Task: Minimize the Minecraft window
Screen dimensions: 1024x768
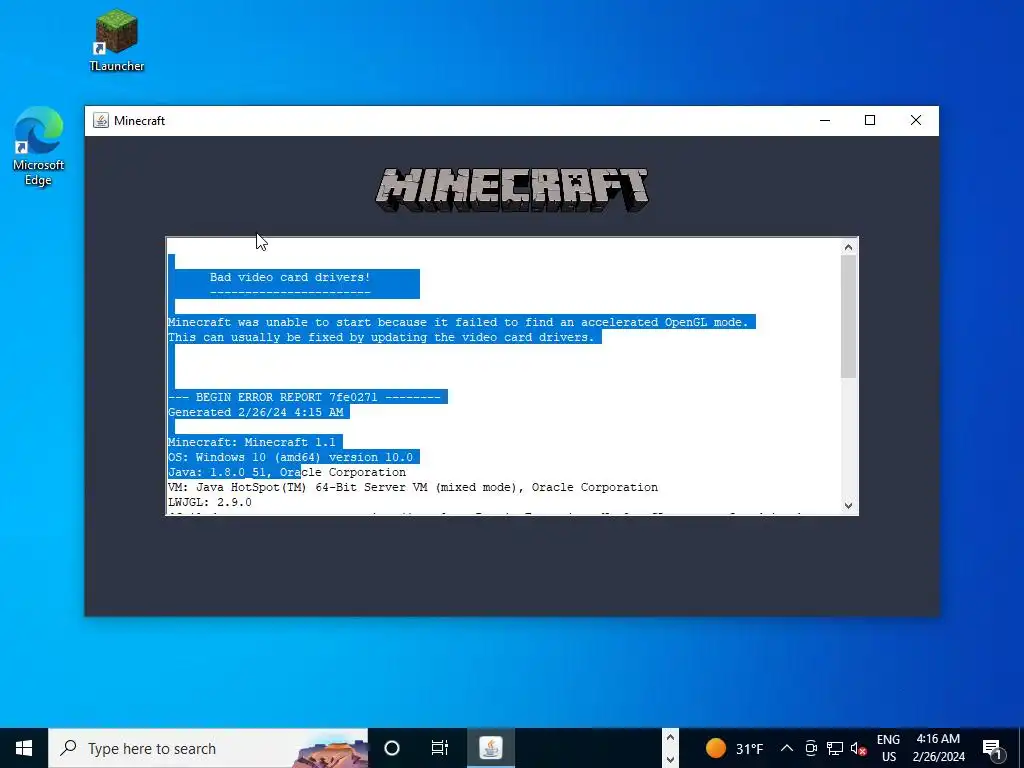Action: tap(825, 120)
